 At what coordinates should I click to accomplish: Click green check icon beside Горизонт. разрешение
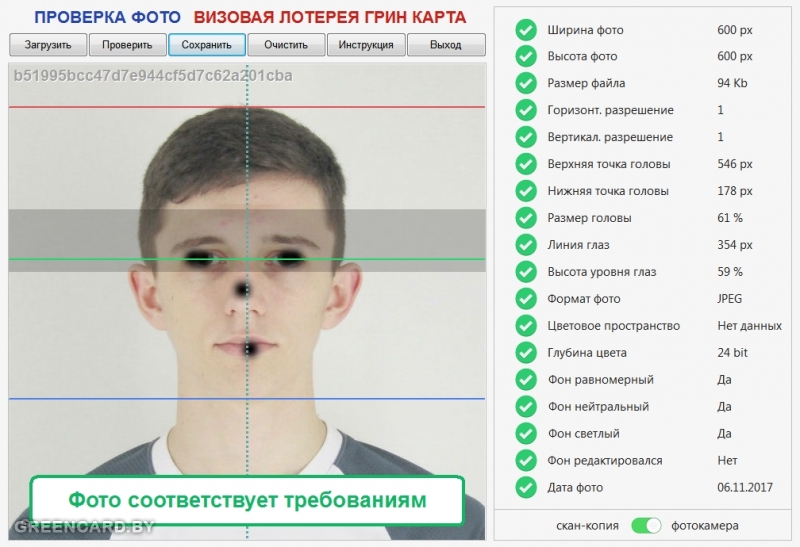pyautogui.click(x=526, y=110)
